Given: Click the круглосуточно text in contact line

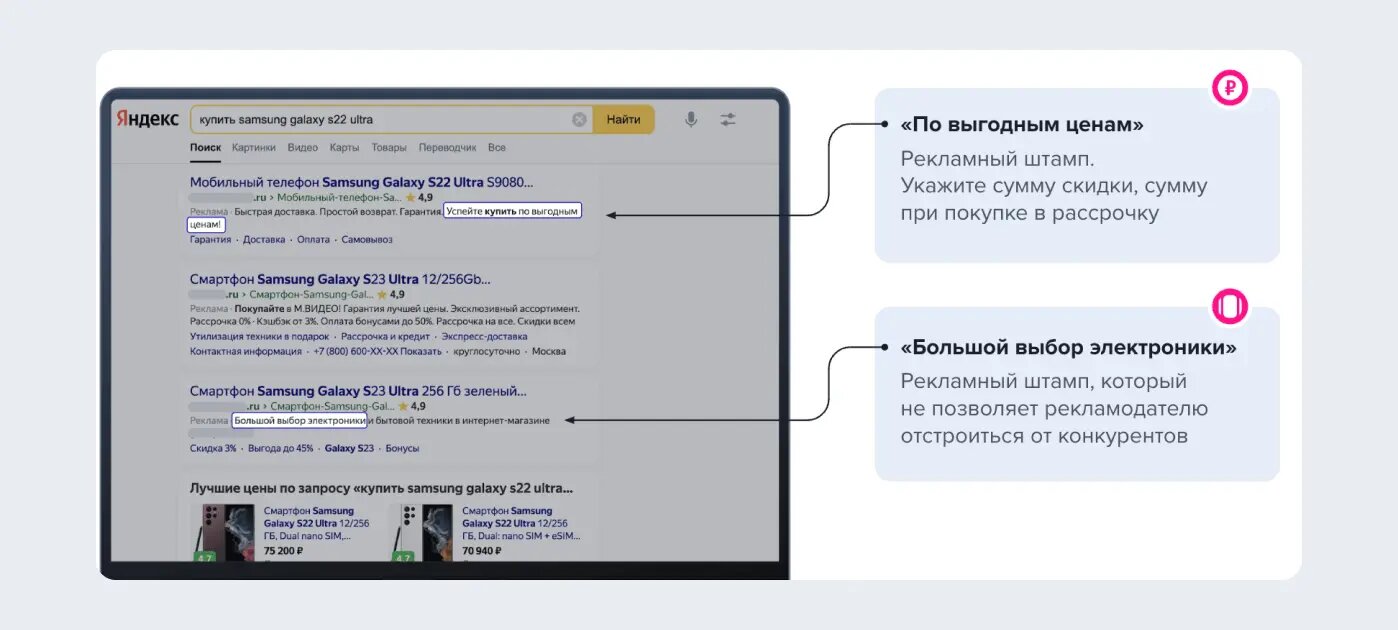Looking at the screenshot, I should (487, 352).
